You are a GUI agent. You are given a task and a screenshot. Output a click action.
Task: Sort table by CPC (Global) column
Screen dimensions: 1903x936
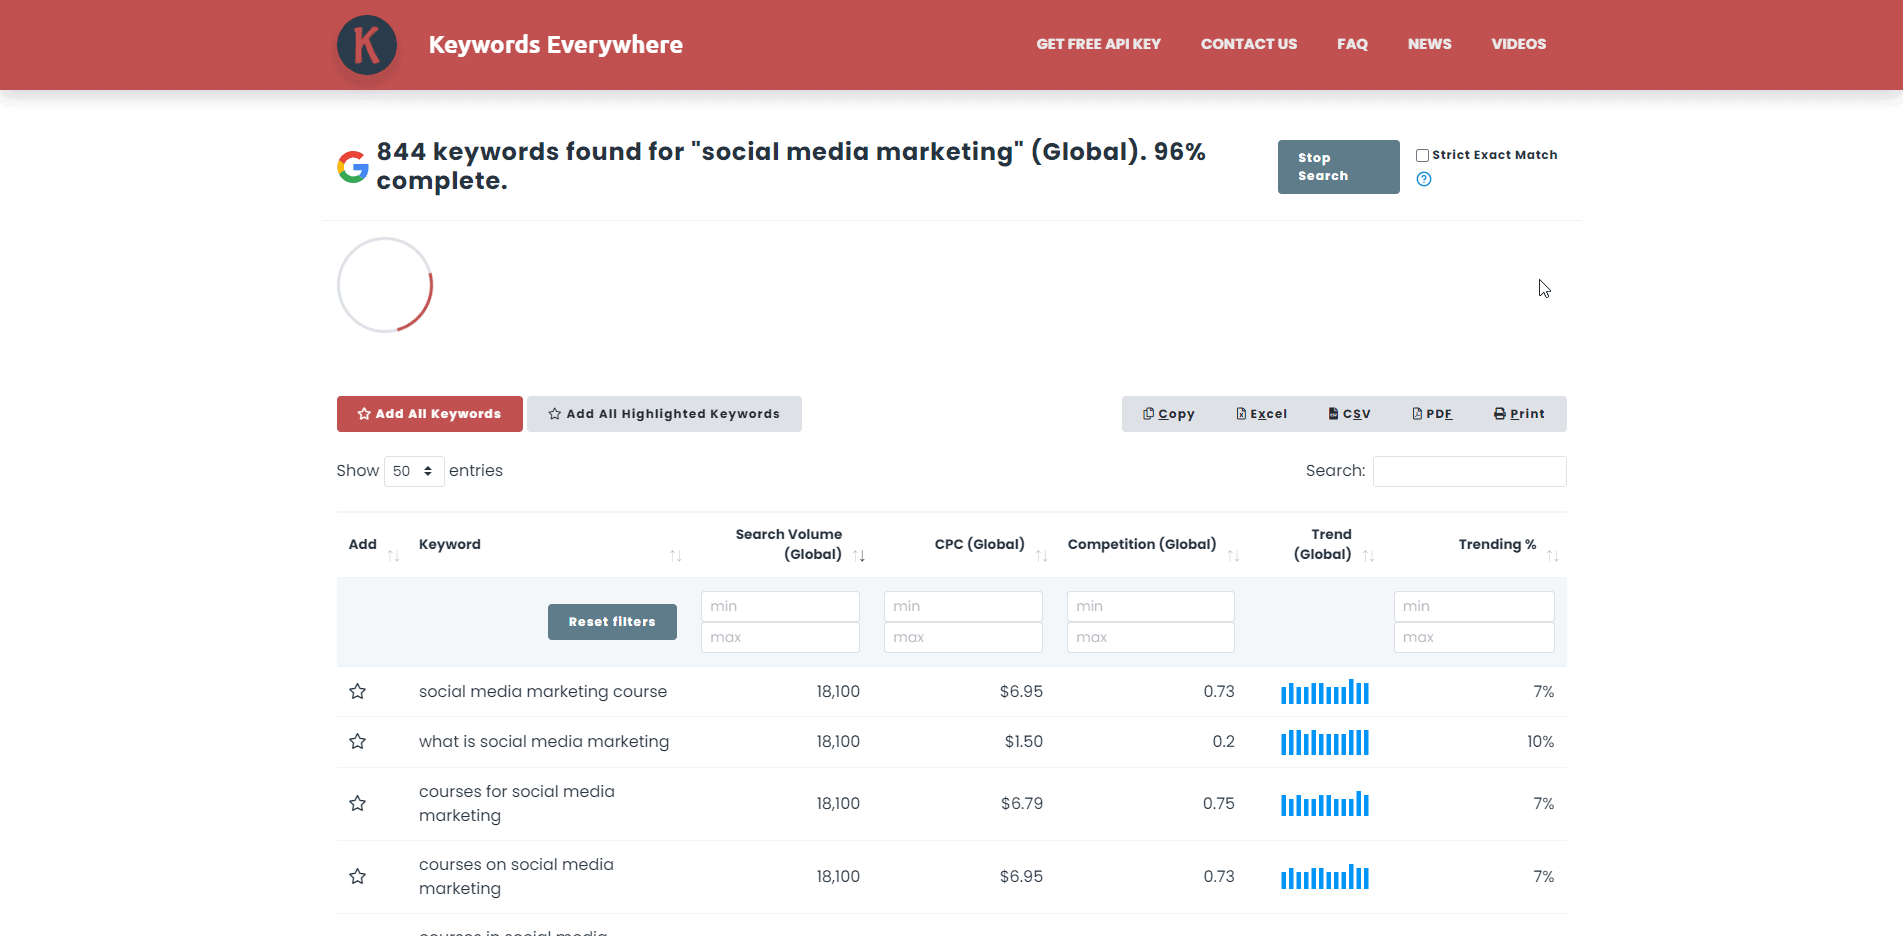pyautogui.click(x=980, y=545)
